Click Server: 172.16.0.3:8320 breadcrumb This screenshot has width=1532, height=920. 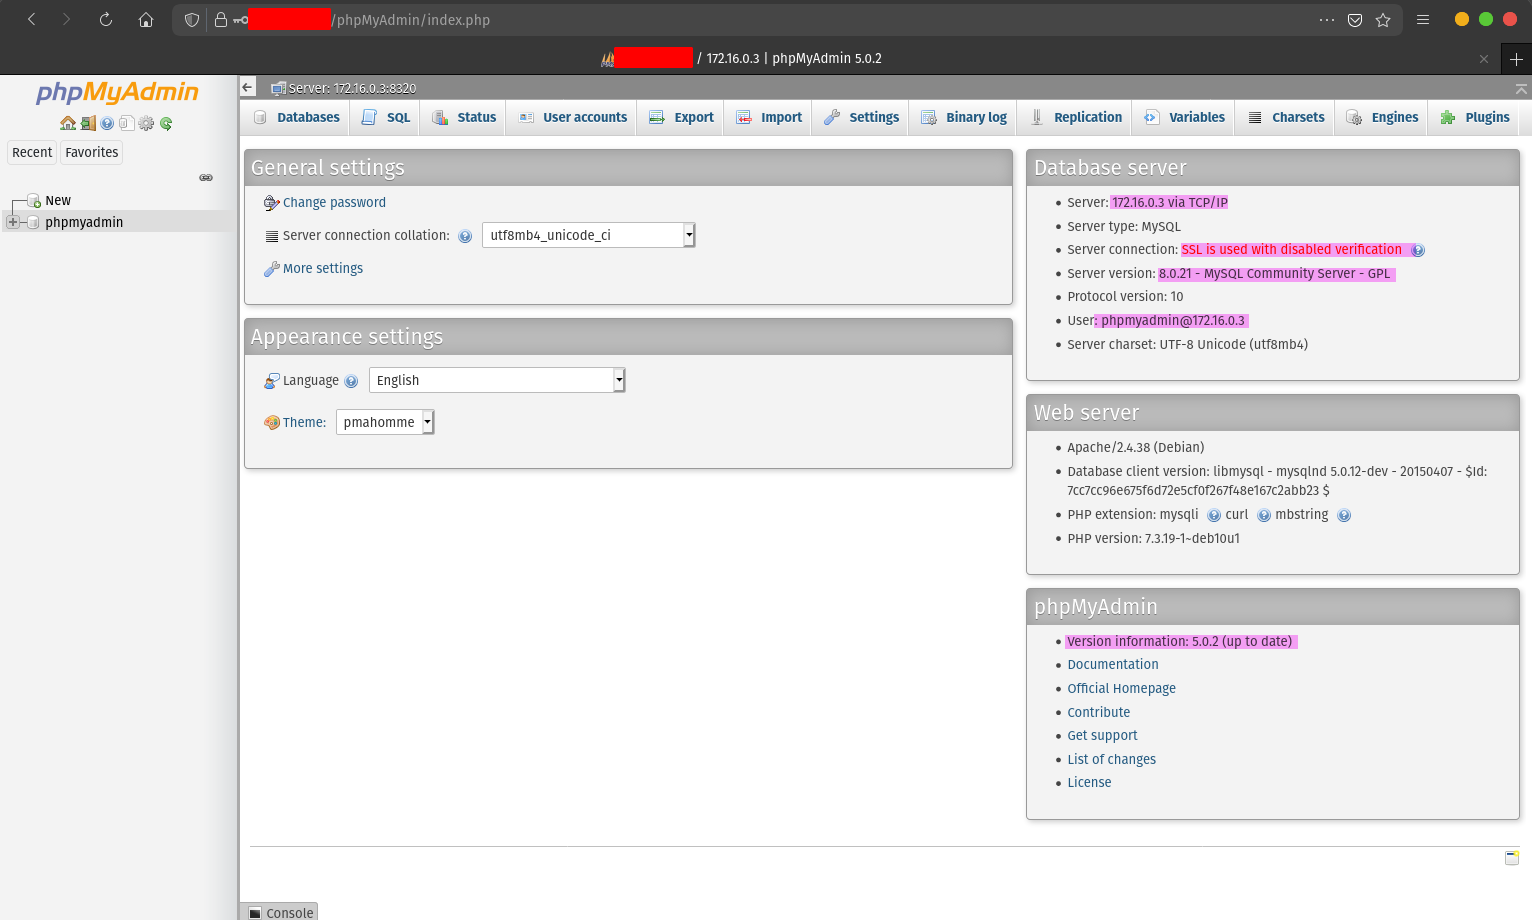[x=352, y=88]
